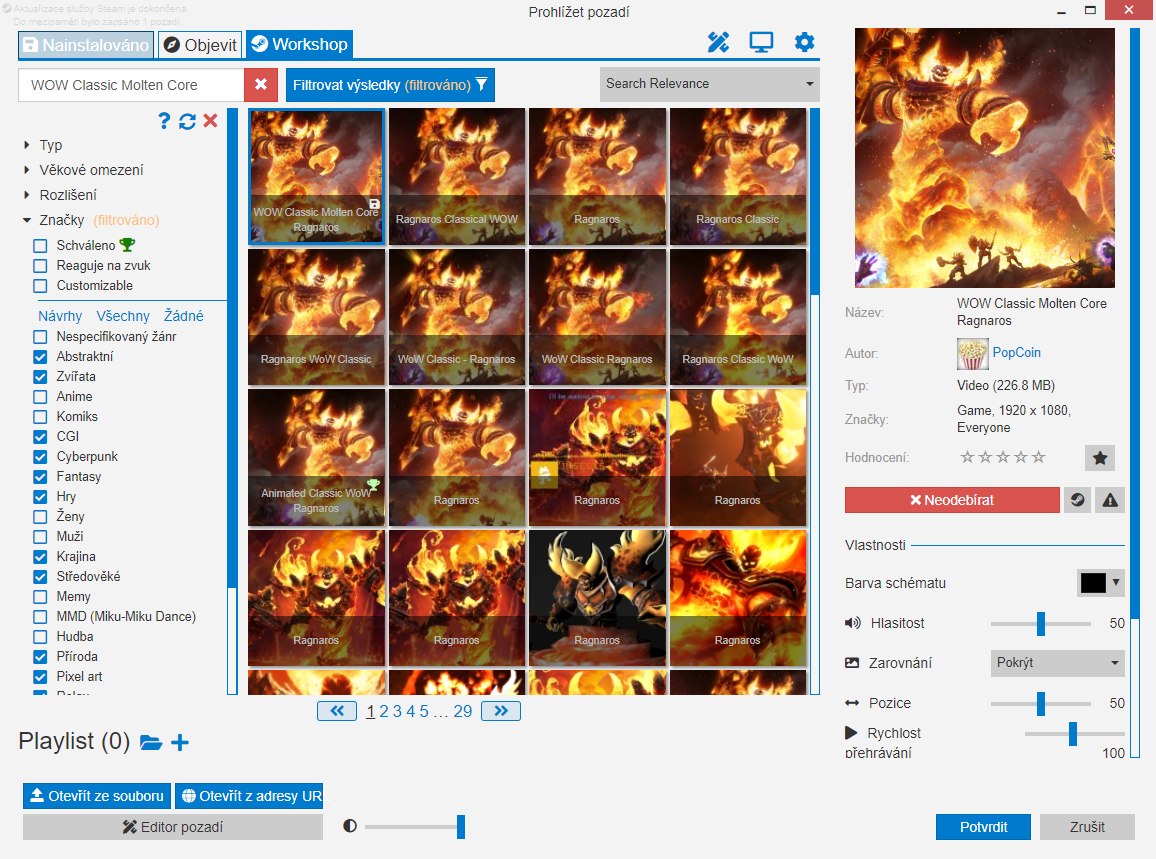Open the PopCoin author link
The width and height of the screenshot is (1156, 859).
1017,352
